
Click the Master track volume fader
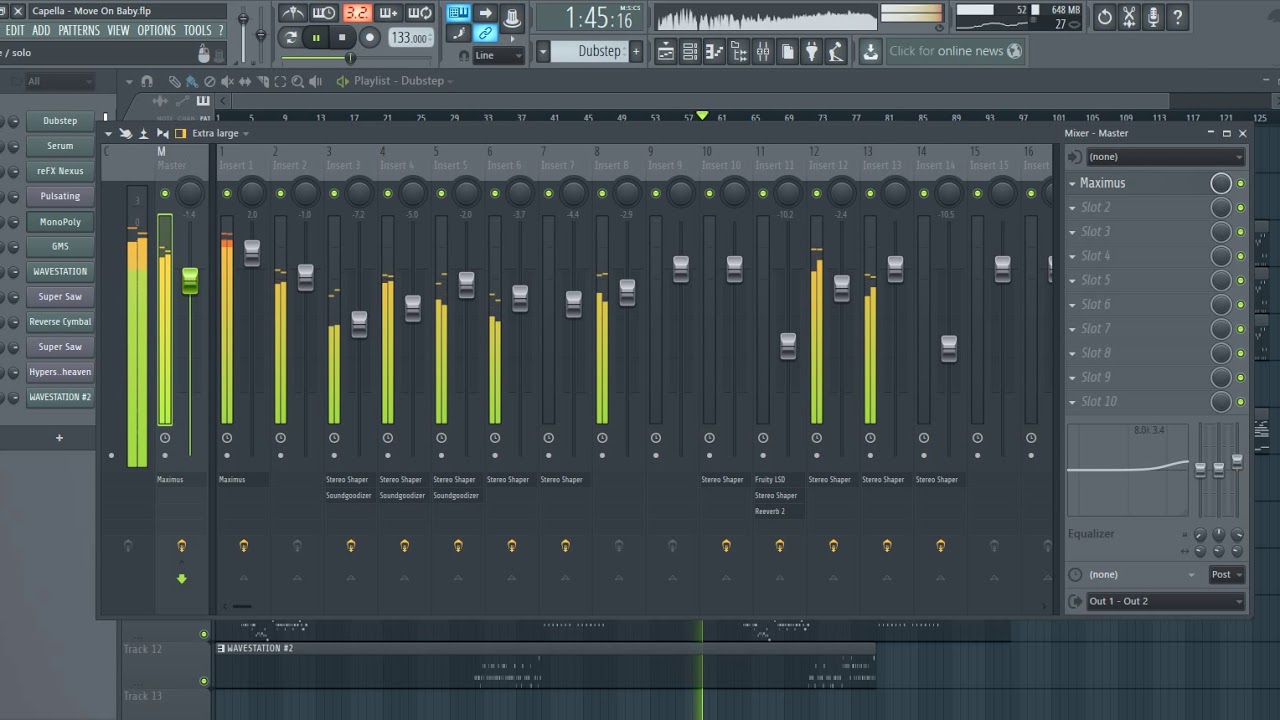coord(189,280)
